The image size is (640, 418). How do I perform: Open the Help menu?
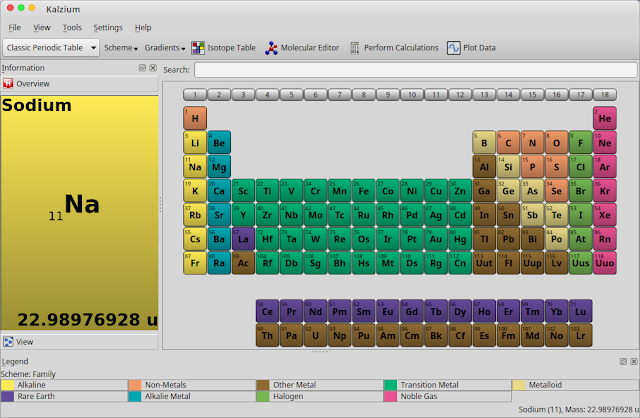tap(143, 27)
